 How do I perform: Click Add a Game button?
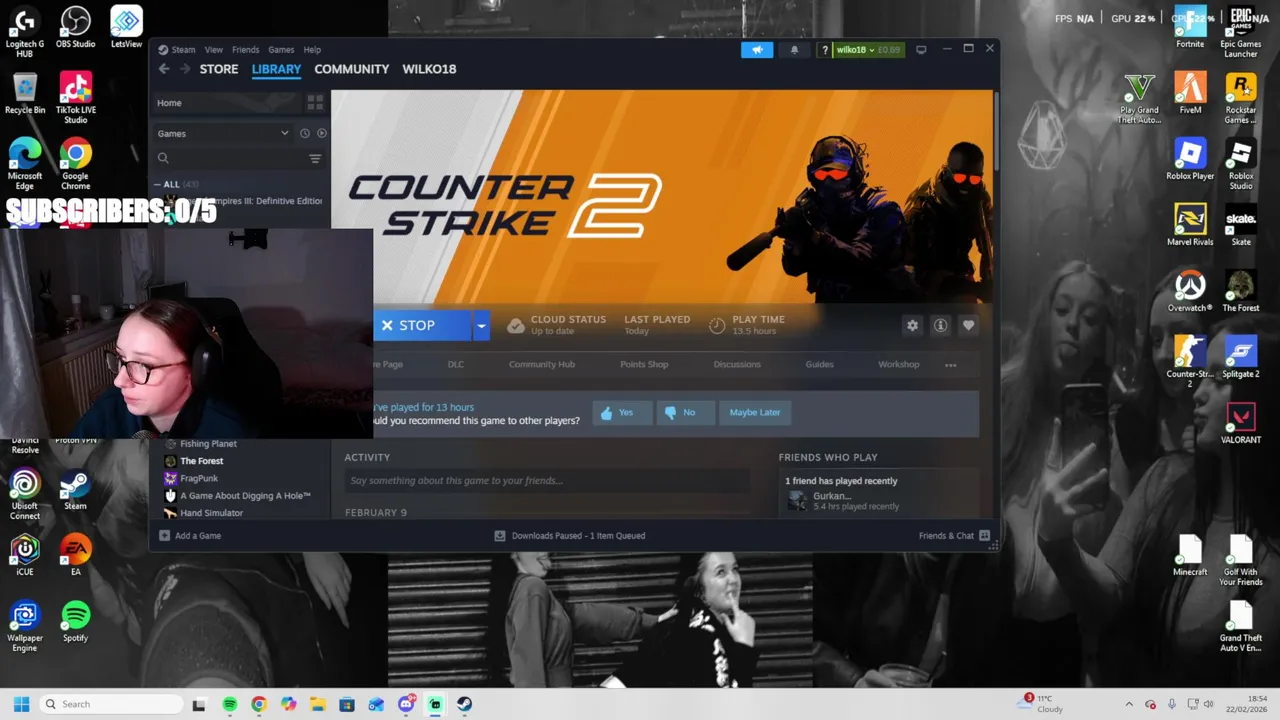pyautogui.click(x=190, y=536)
